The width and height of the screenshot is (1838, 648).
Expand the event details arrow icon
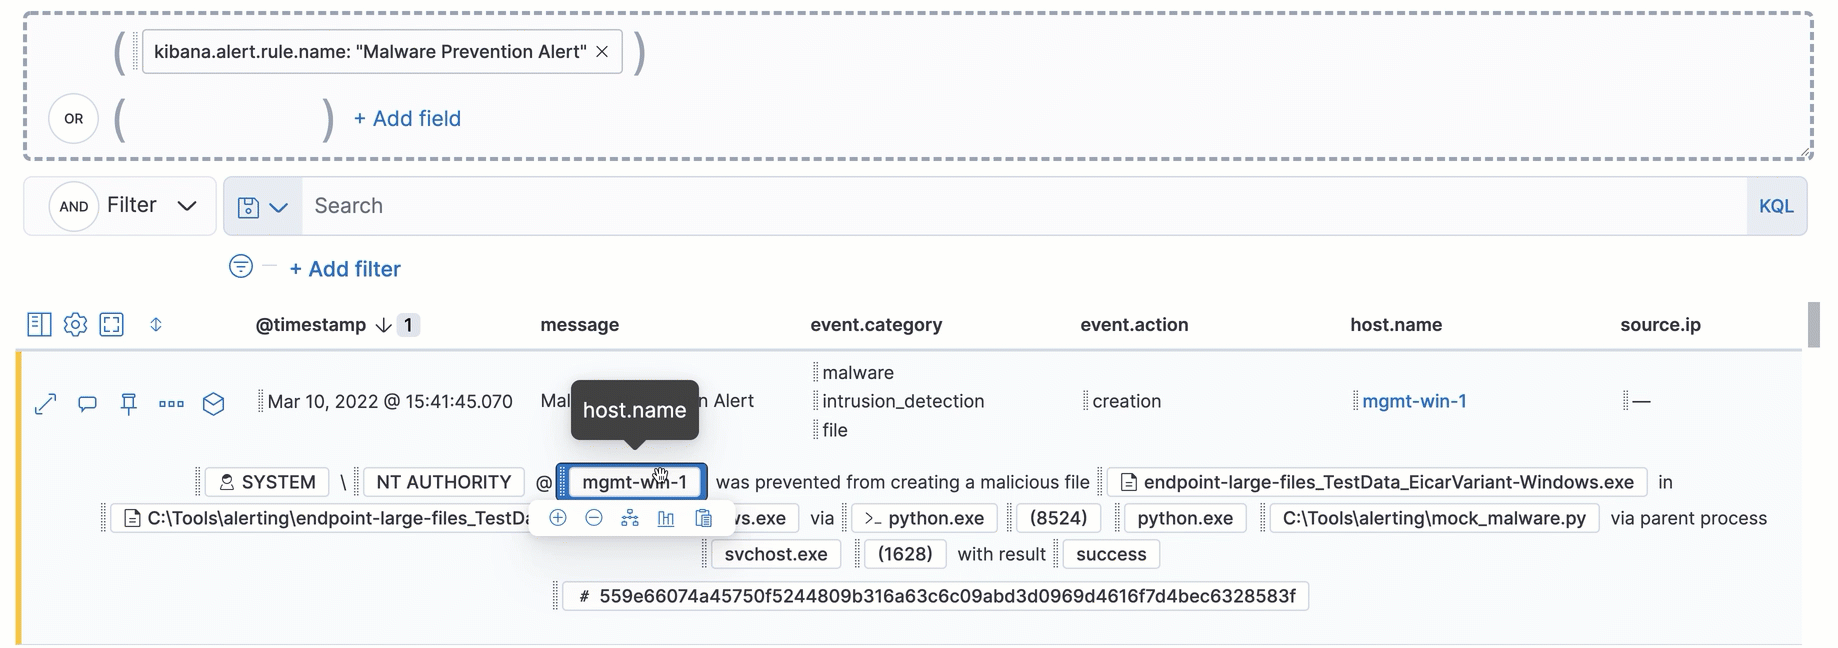point(46,404)
